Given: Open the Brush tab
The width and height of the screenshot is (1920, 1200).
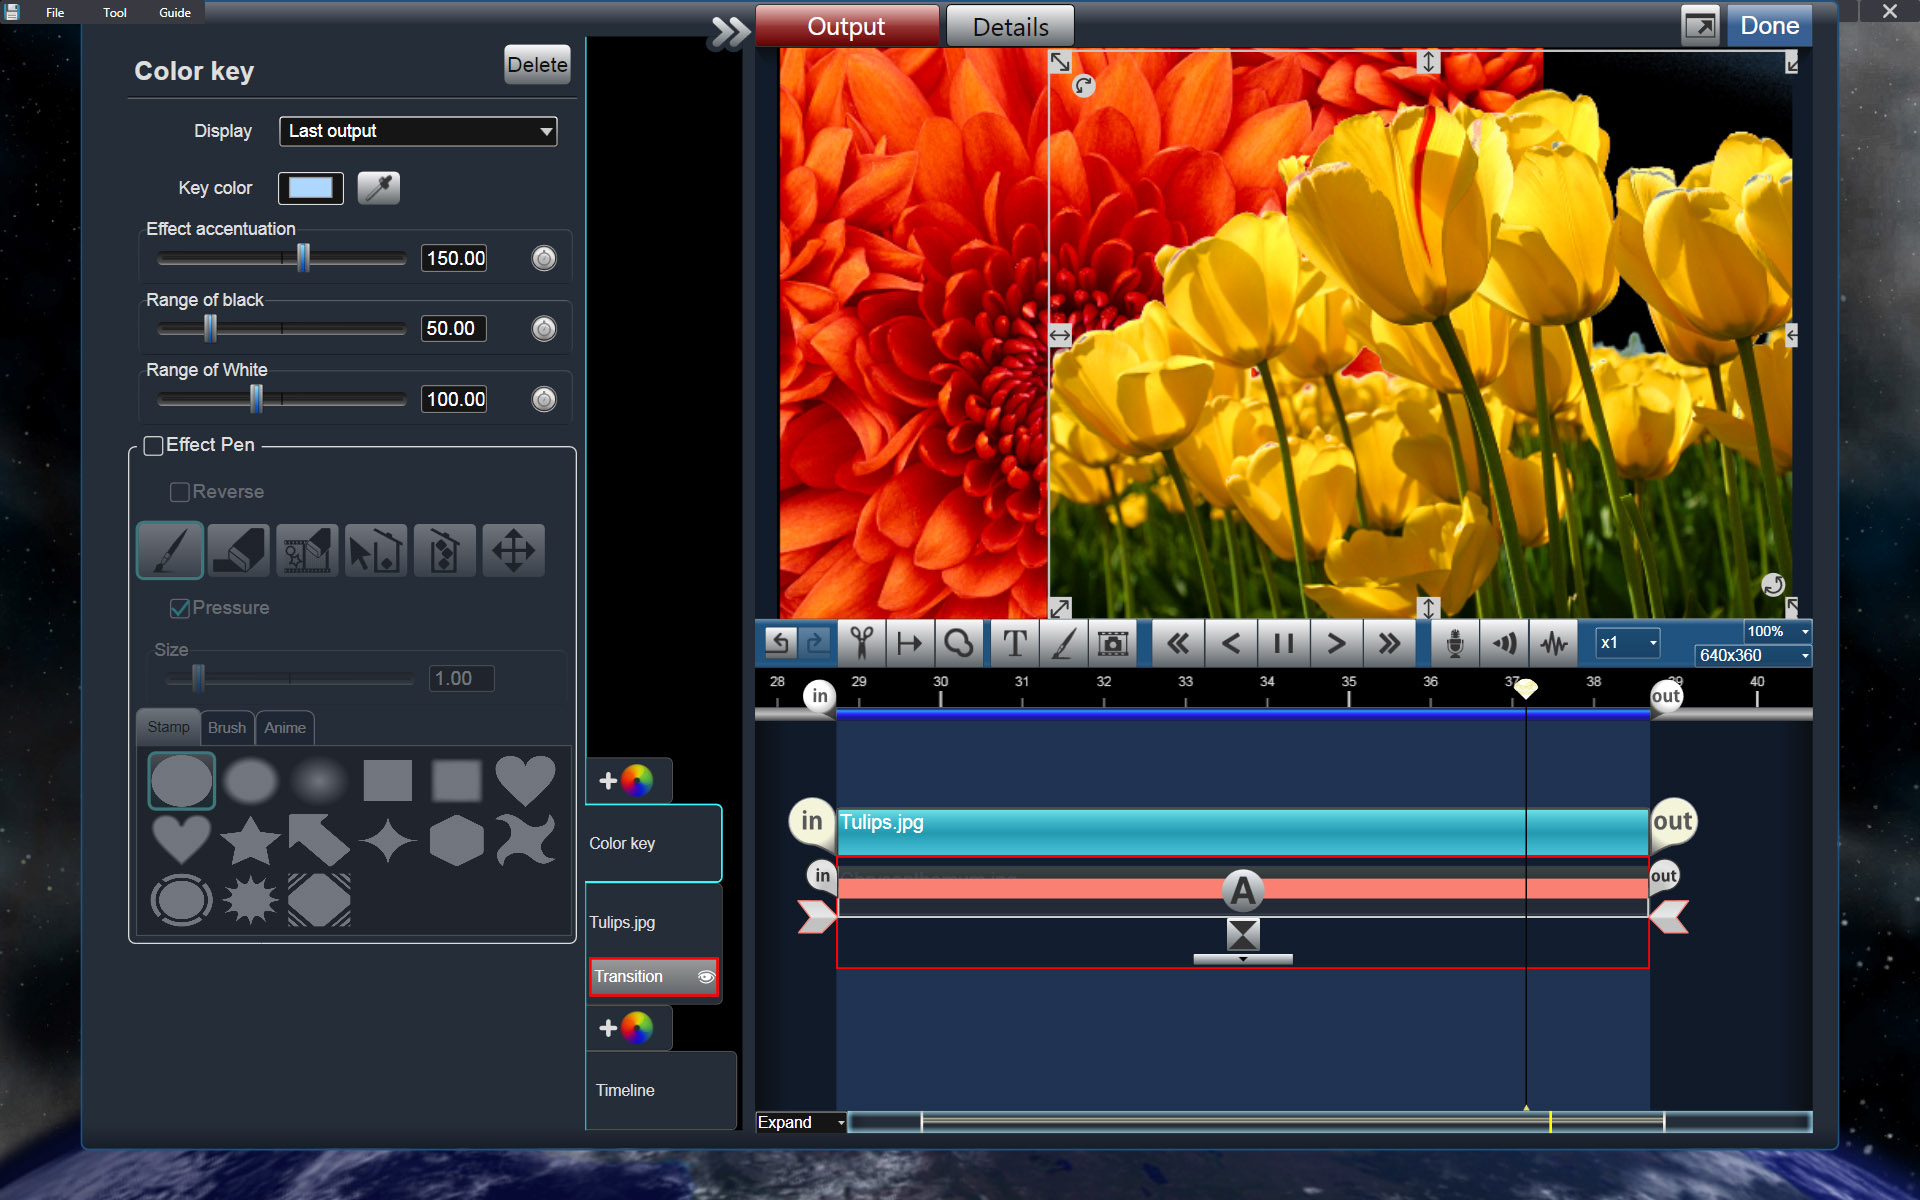Looking at the screenshot, I should coord(227,728).
